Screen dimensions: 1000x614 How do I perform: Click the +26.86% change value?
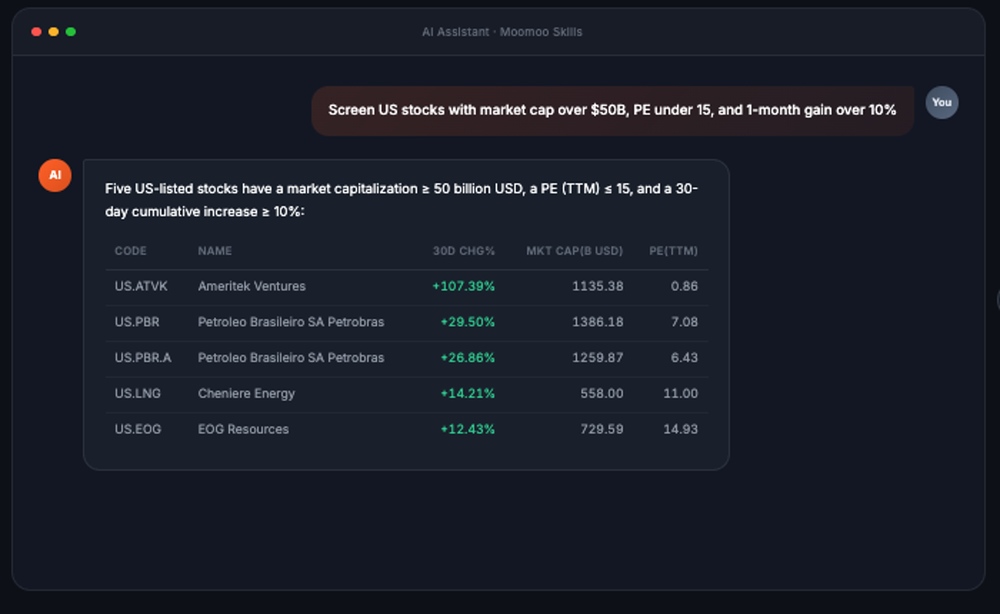point(467,358)
